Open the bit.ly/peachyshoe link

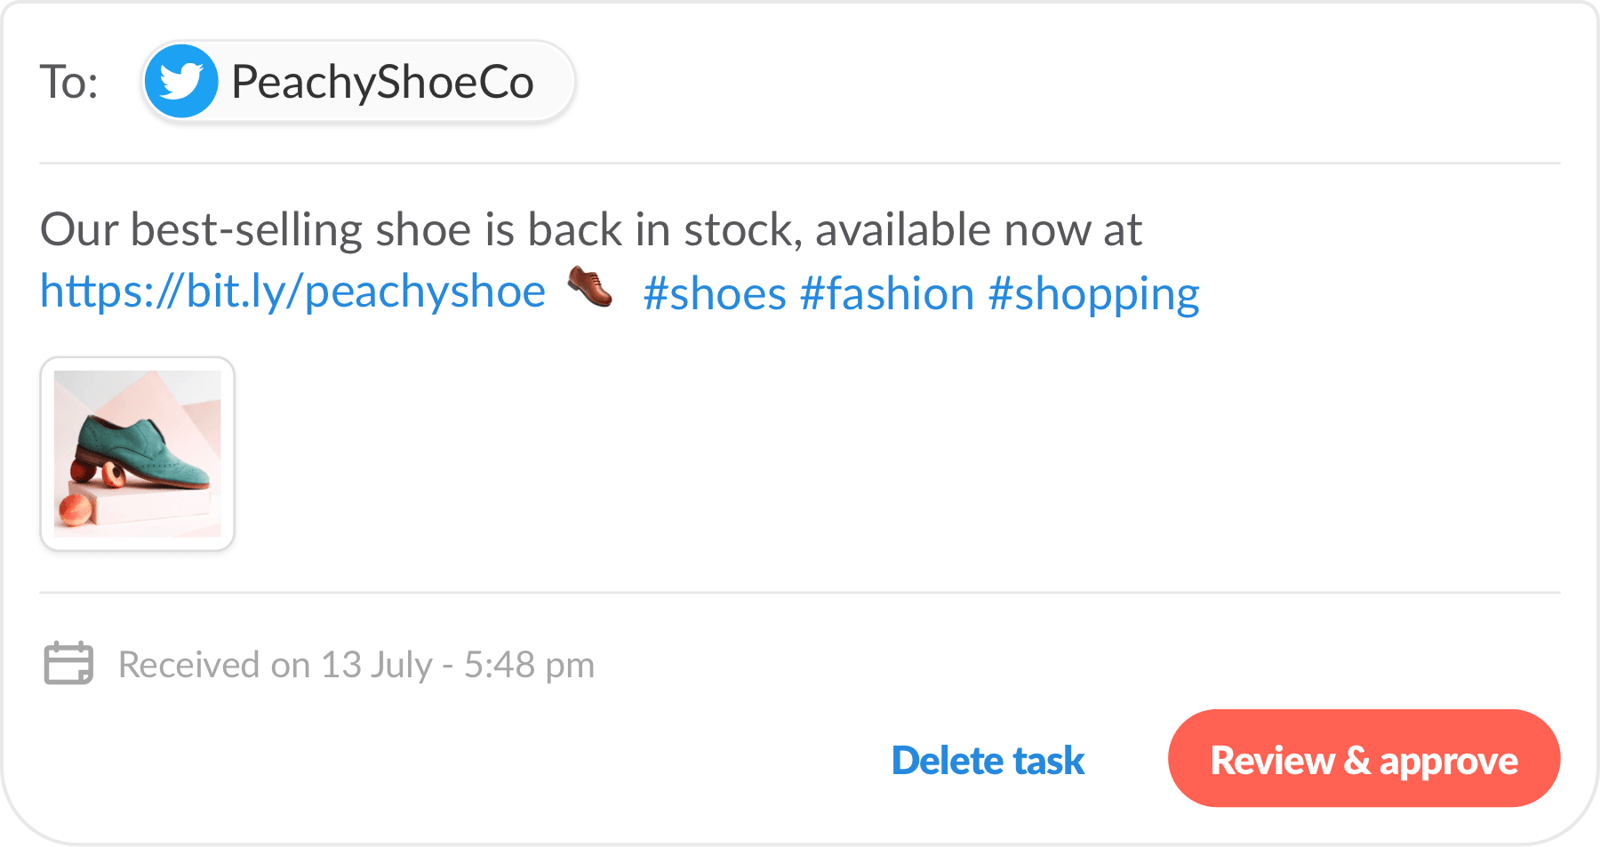(293, 292)
